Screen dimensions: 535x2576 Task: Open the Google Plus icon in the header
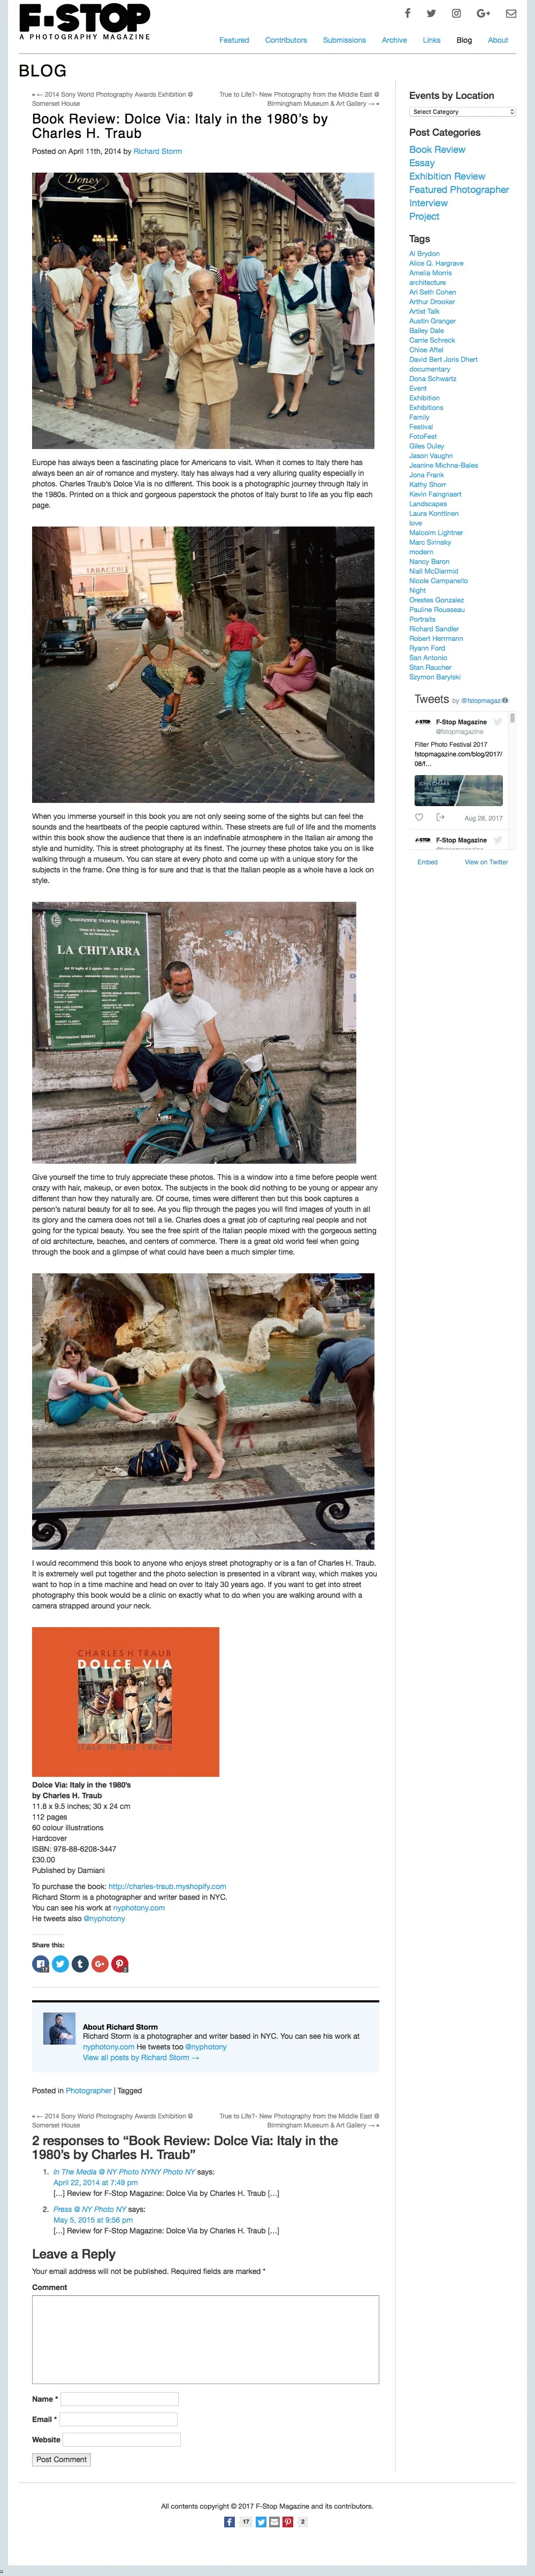coord(483,13)
